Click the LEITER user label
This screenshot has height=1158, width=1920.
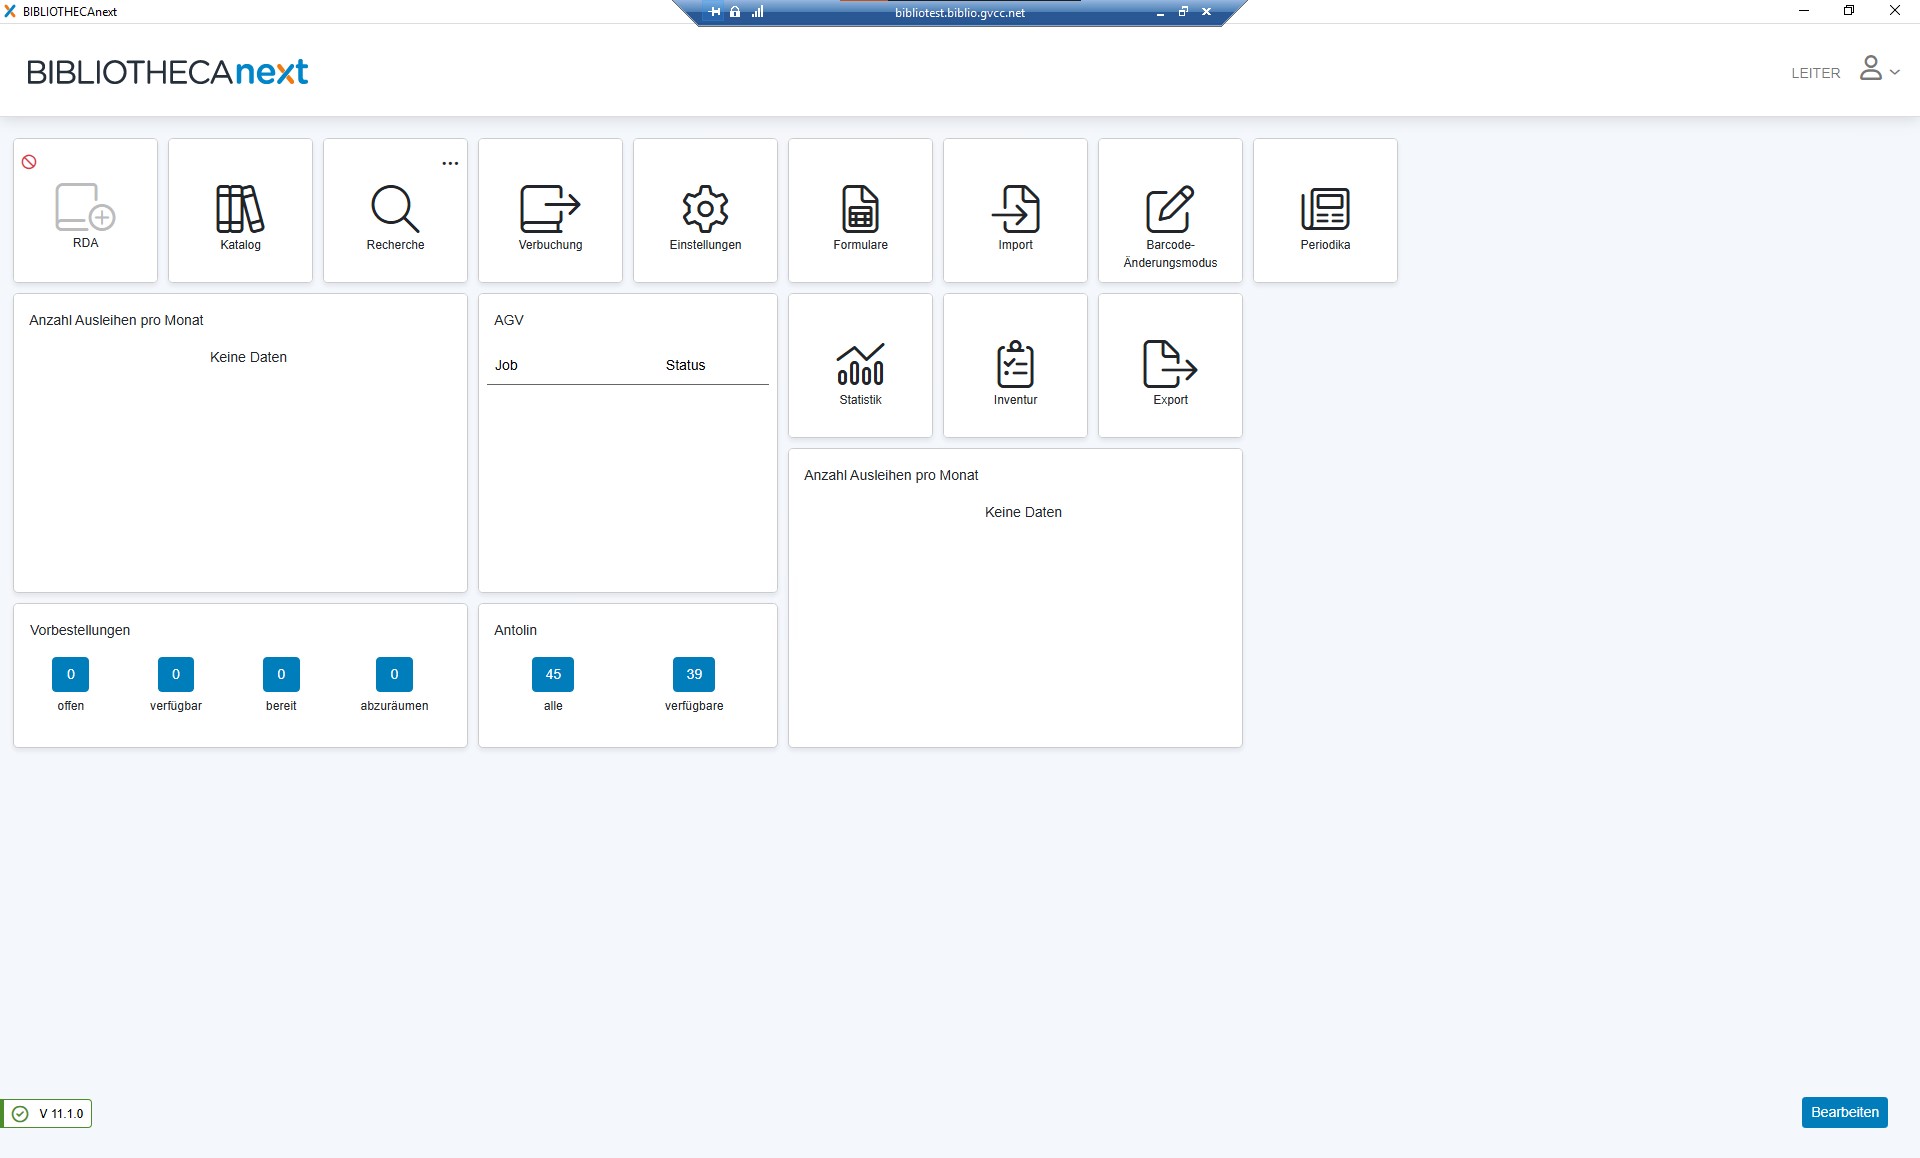(x=1815, y=73)
